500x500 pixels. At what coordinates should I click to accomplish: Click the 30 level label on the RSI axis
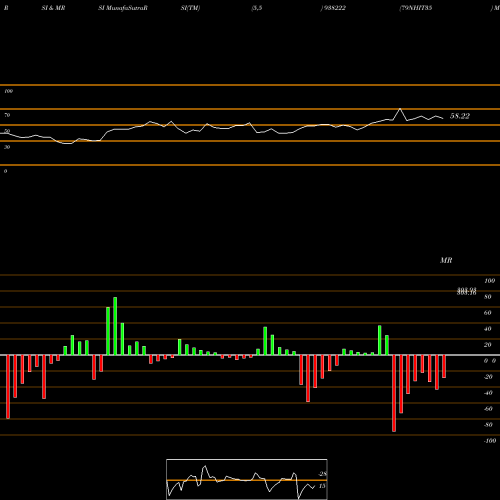click(7, 147)
